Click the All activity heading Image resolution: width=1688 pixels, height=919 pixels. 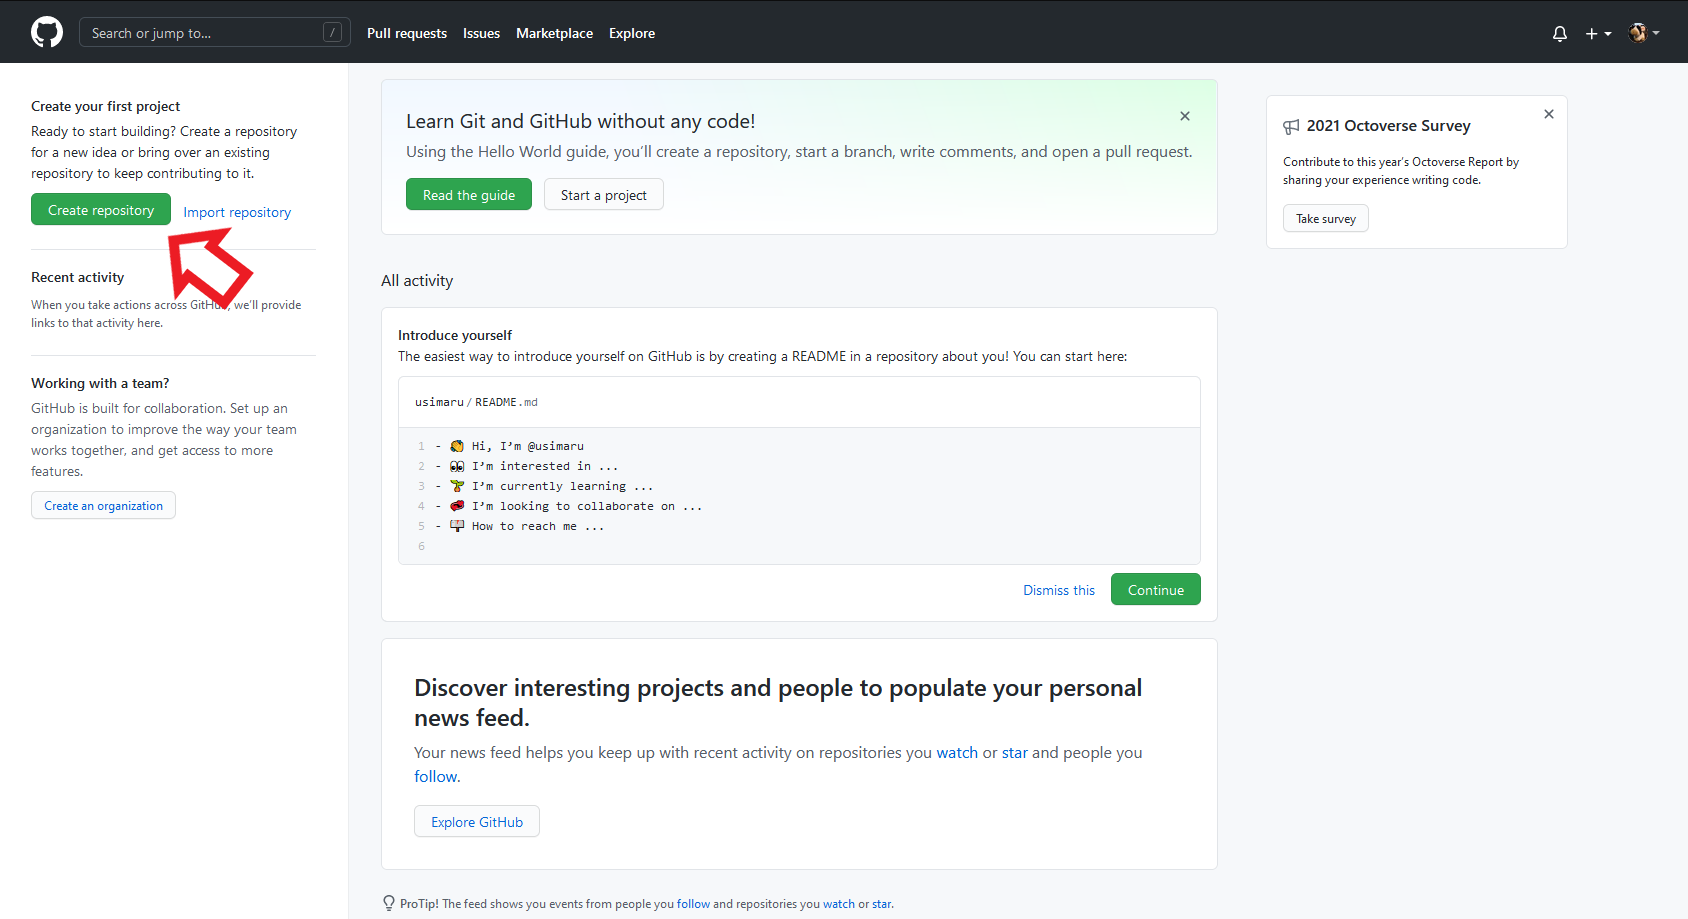(417, 281)
